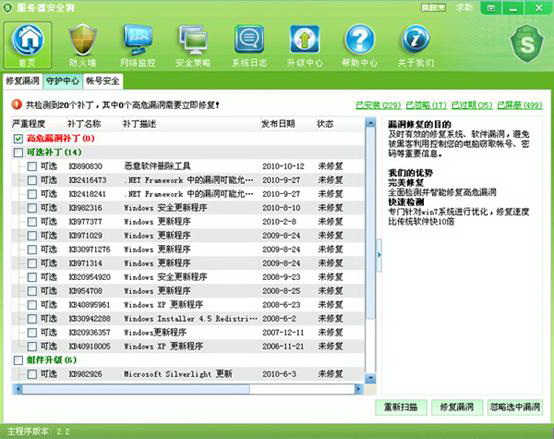The image size is (554, 439).
Task: Open the 已屏蔽 (499) link
Action: click(520, 105)
